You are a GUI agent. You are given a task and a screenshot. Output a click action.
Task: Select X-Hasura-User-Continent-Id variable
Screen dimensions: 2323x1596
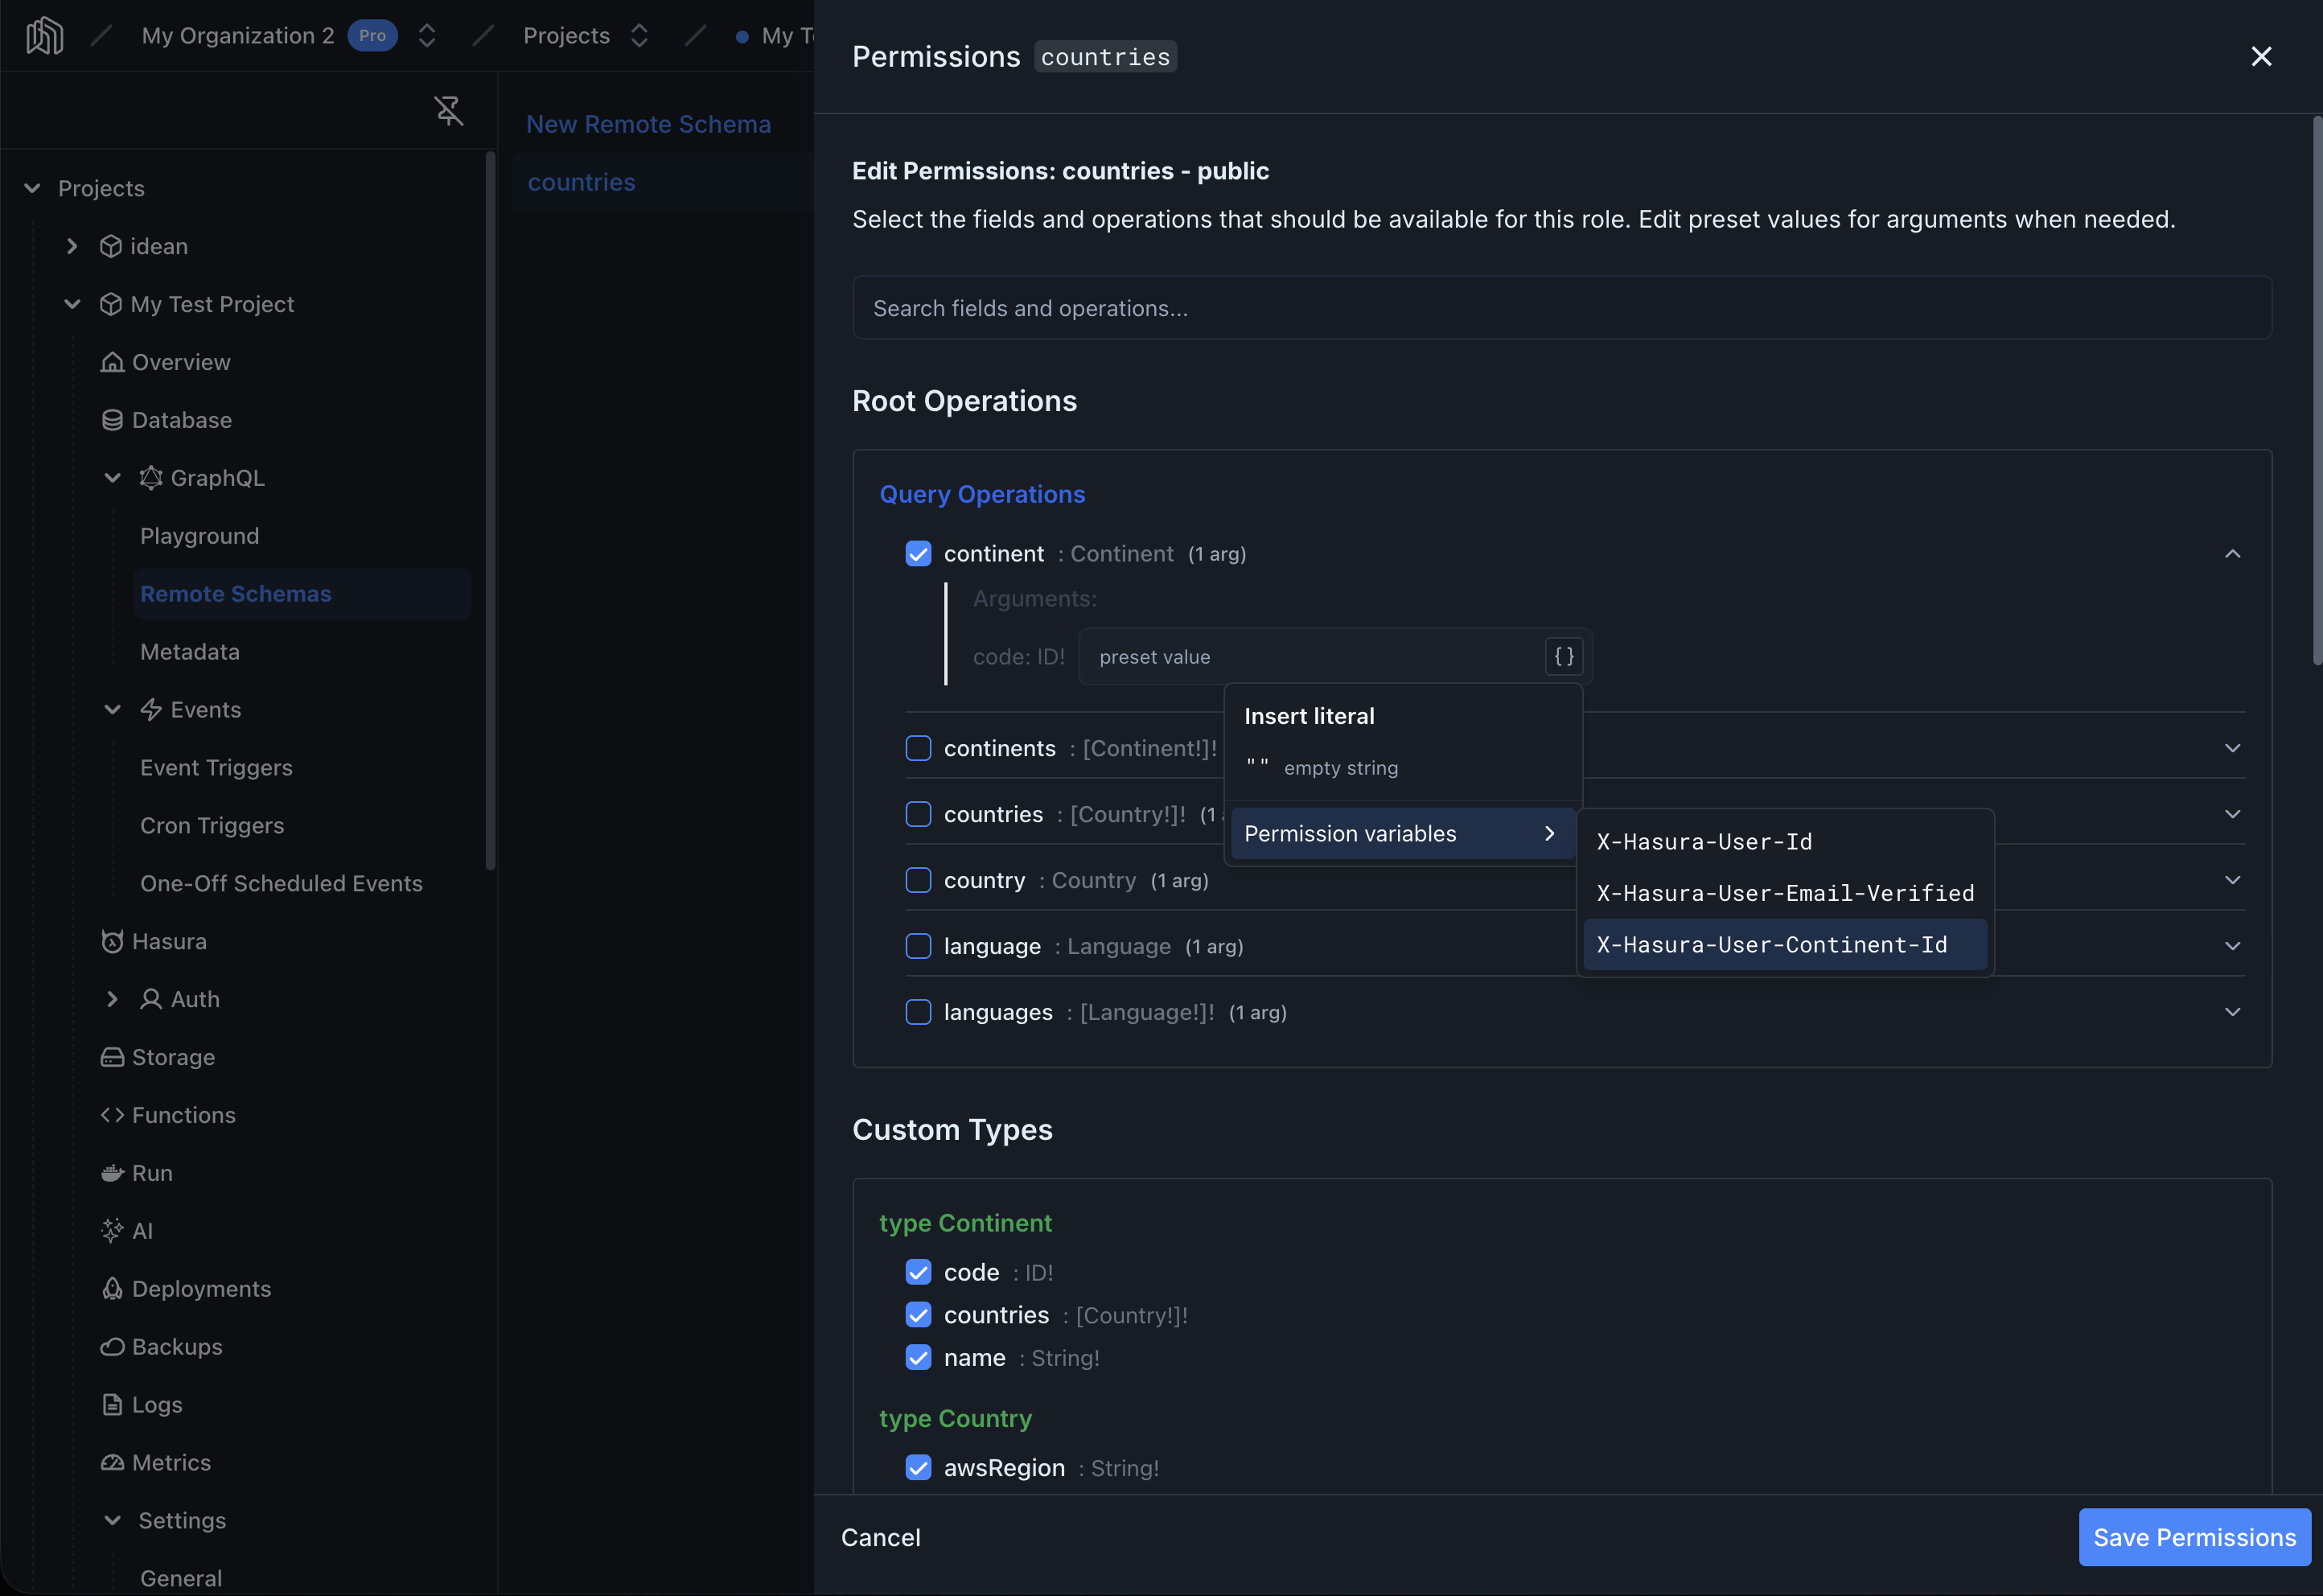1785,945
